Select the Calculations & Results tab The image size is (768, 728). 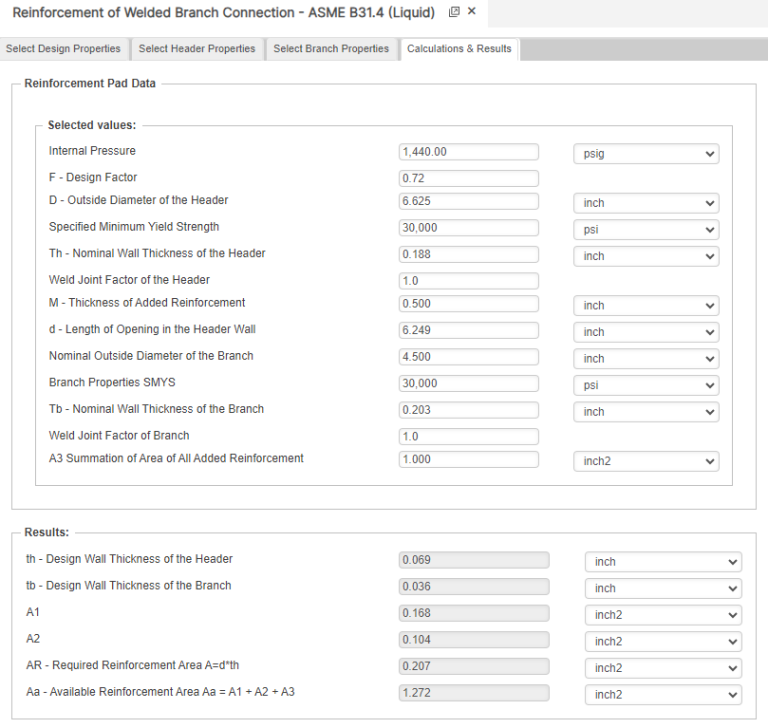click(459, 49)
